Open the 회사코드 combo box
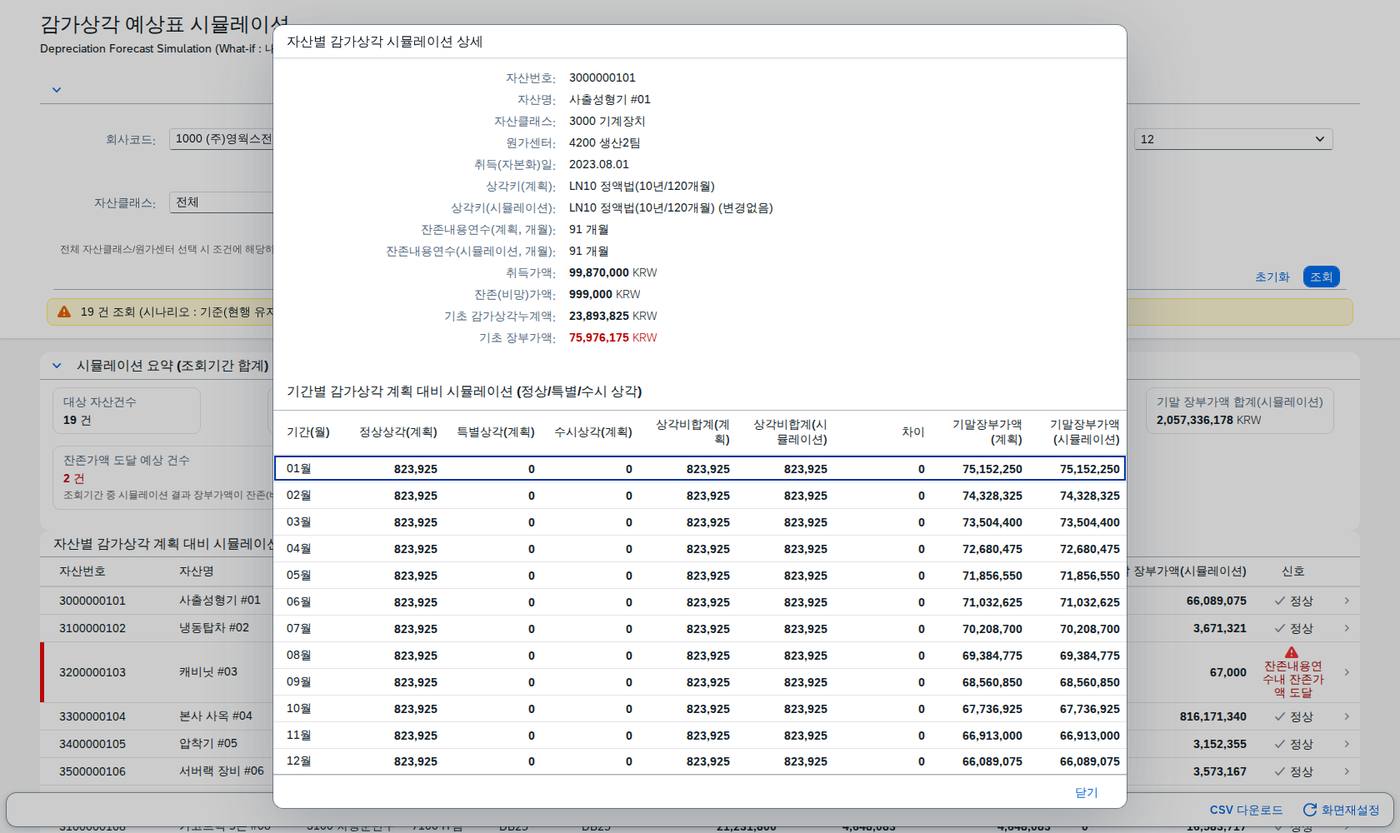 pyautogui.click(x=222, y=139)
